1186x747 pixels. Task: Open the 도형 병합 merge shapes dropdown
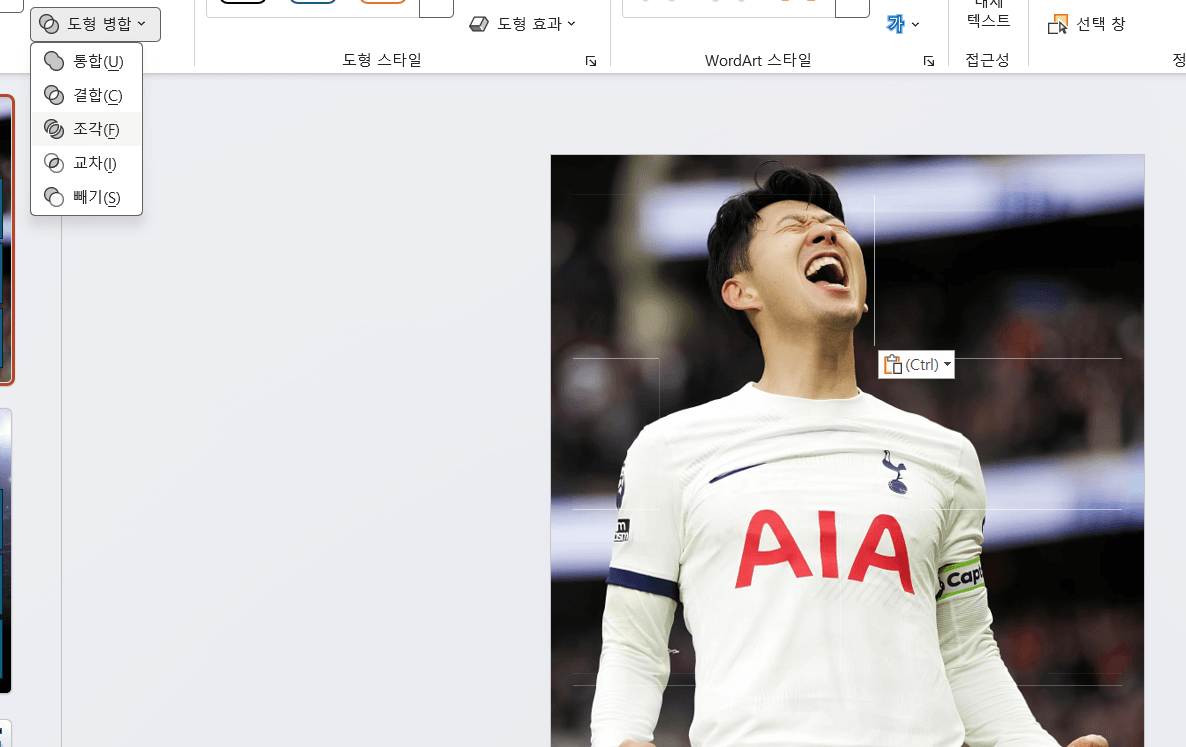[x=95, y=24]
